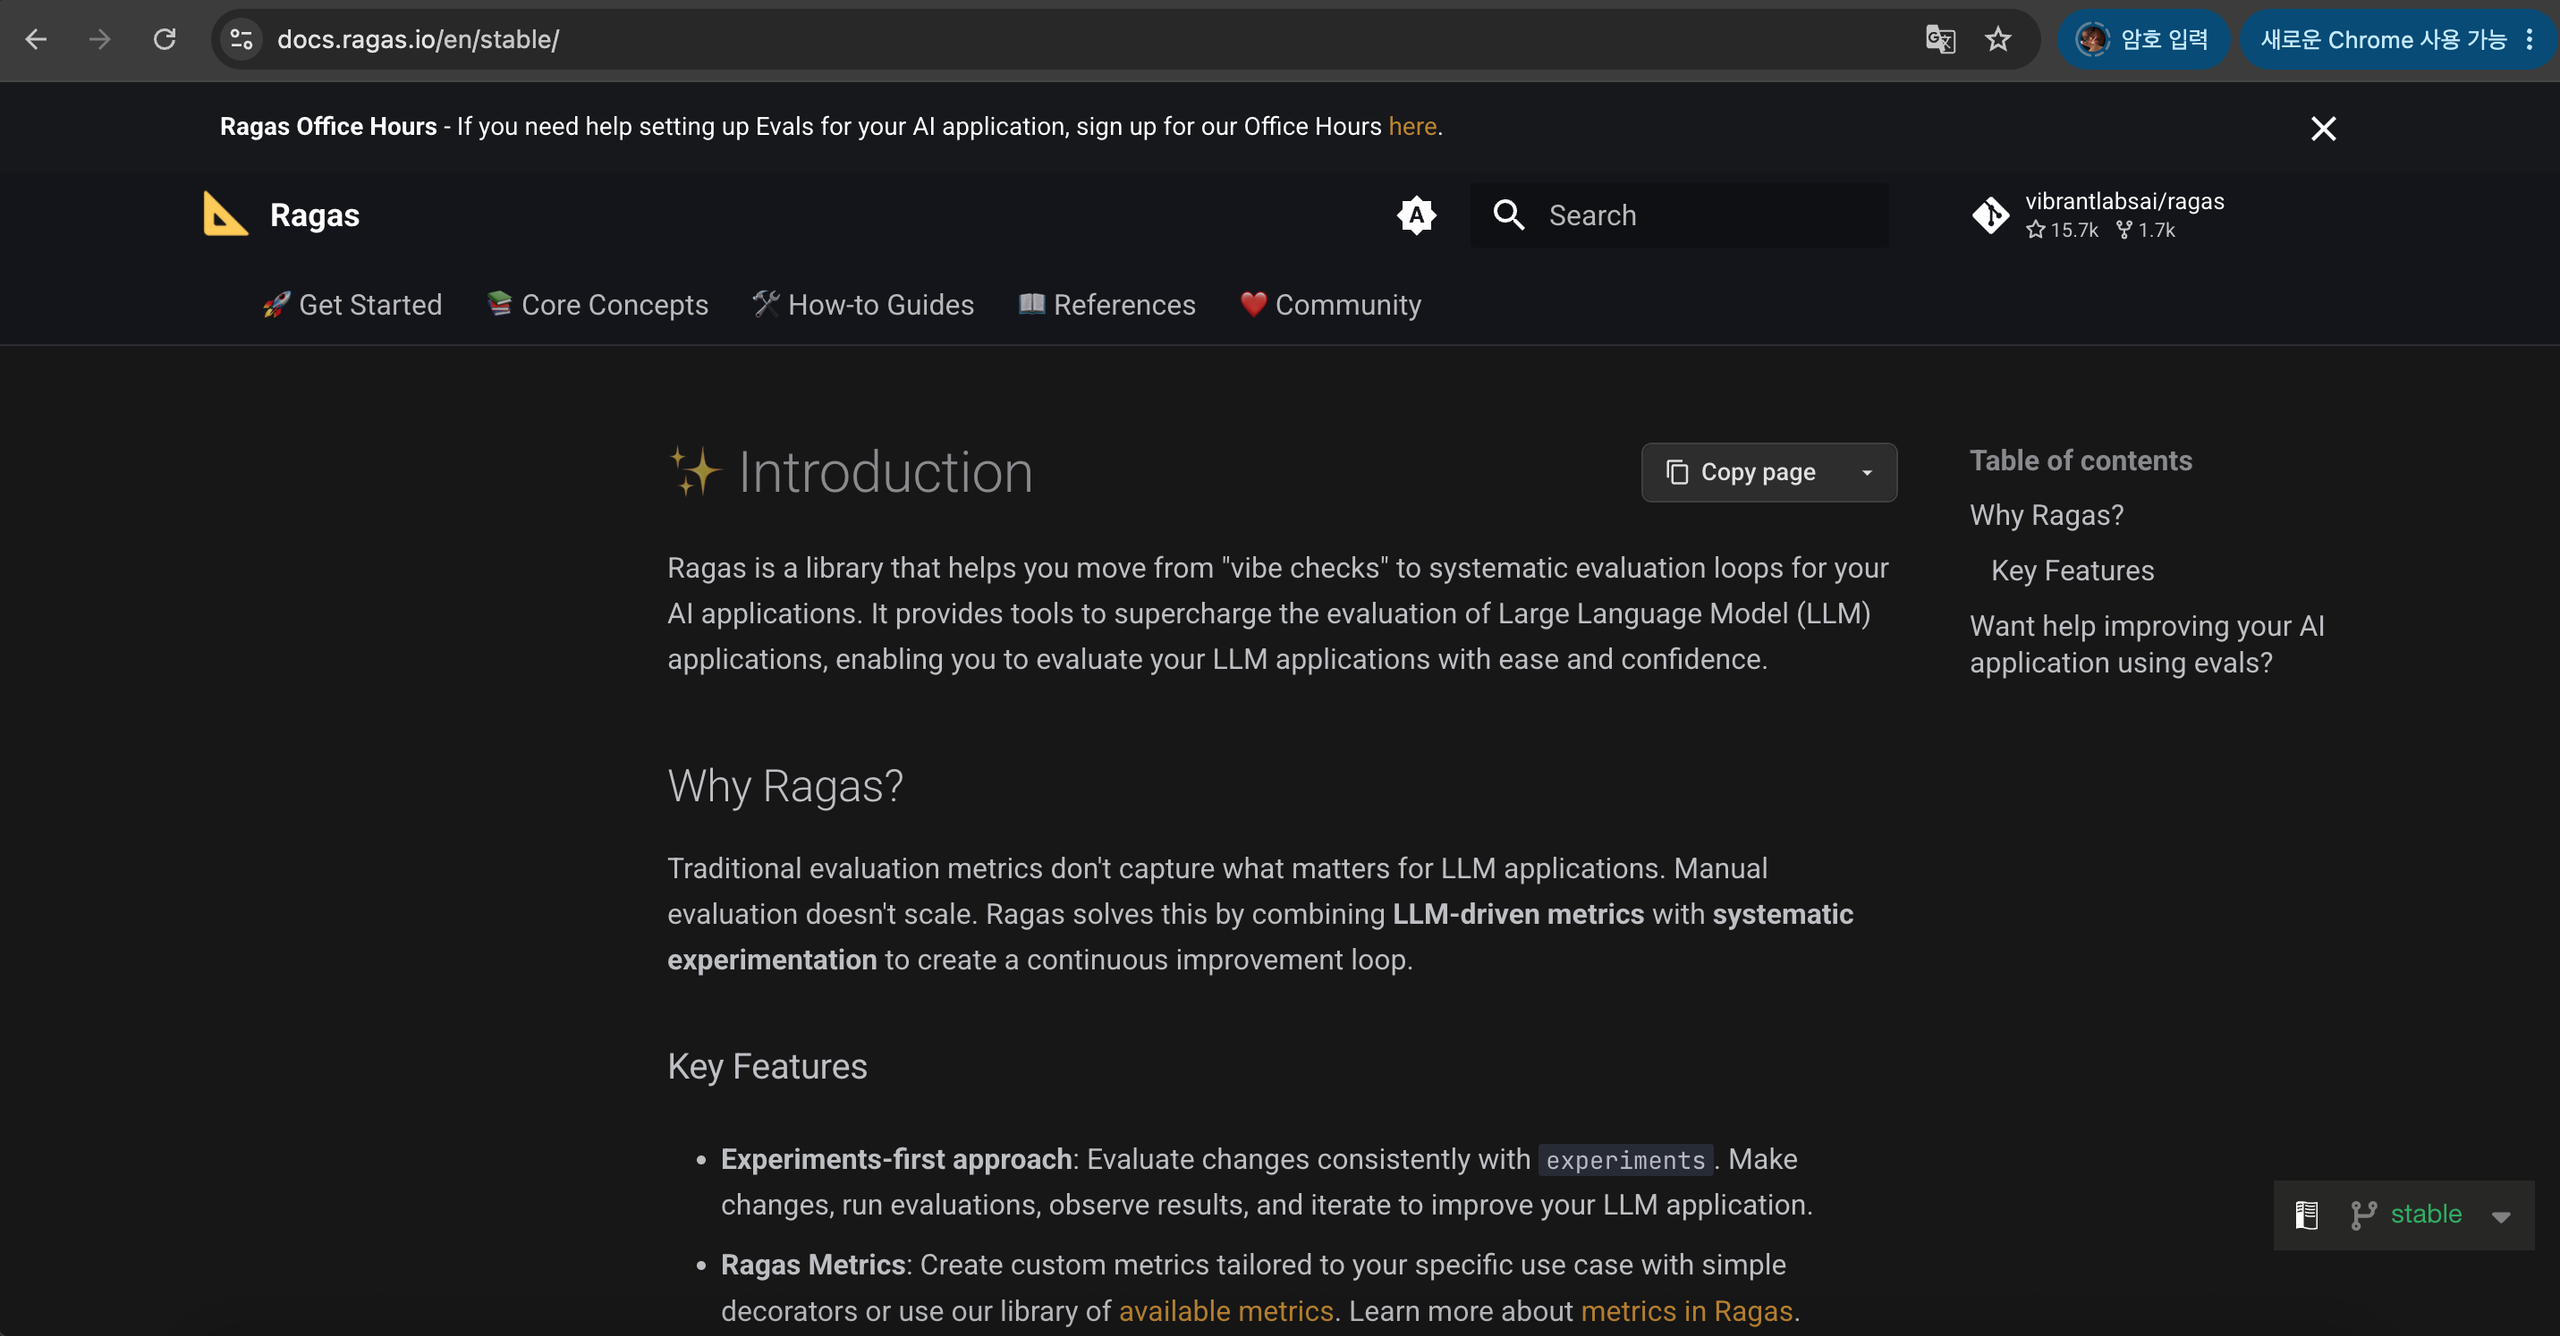
Task: Focus the docs Search field
Action: (x=1680, y=215)
